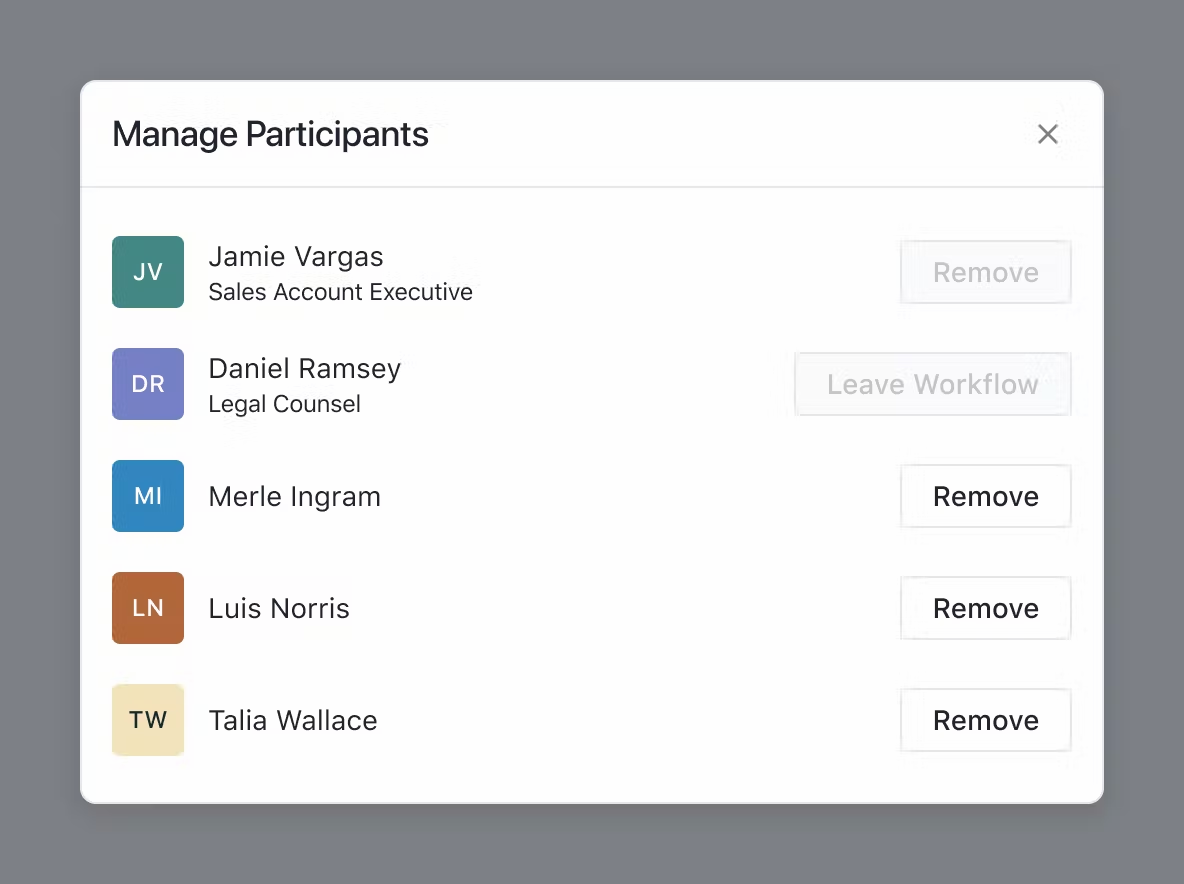Click the Sales Account Executive role text
The height and width of the screenshot is (884, 1184).
pyautogui.click(x=341, y=292)
